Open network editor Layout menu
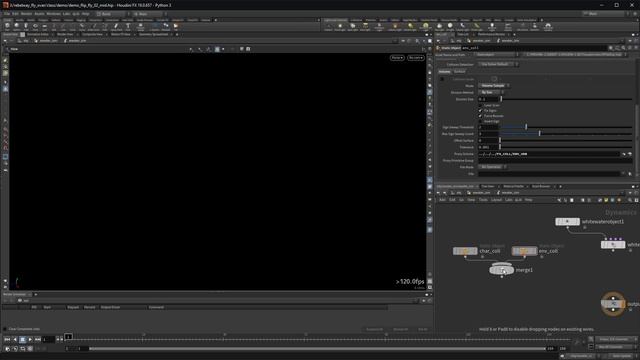This screenshot has height=360, width=640. [x=496, y=200]
